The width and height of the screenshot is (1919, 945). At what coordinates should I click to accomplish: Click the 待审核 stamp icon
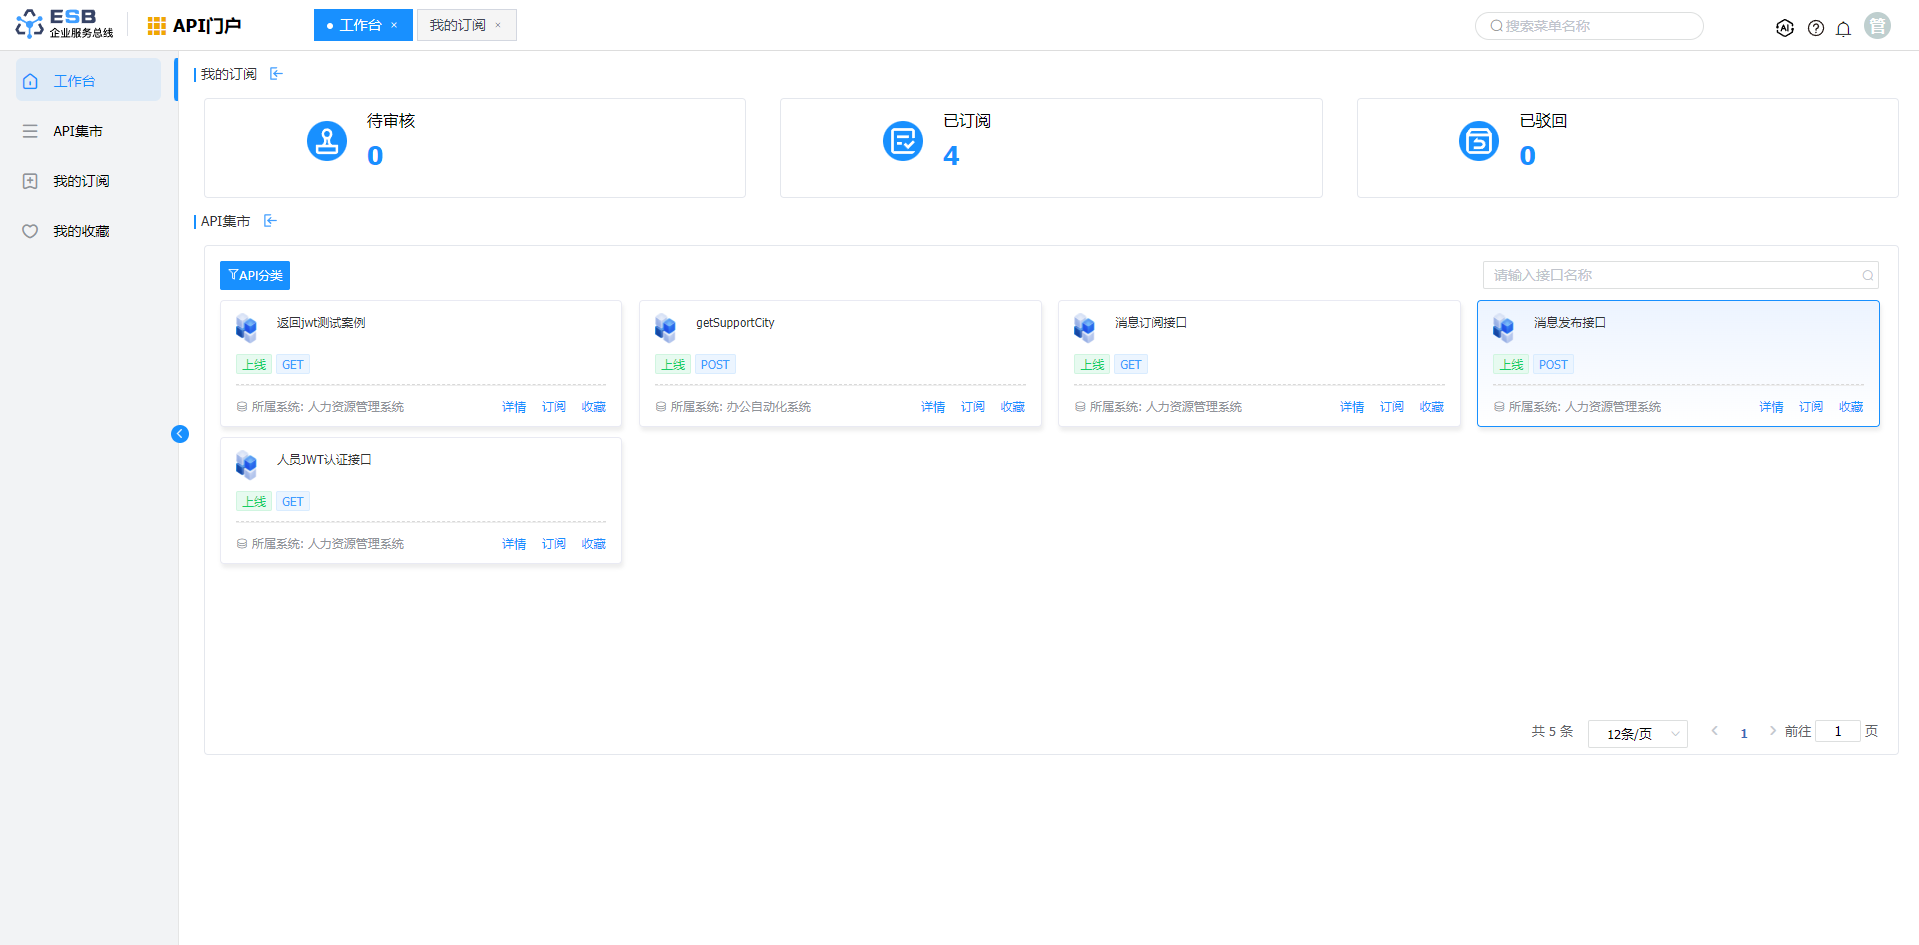(x=327, y=141)
